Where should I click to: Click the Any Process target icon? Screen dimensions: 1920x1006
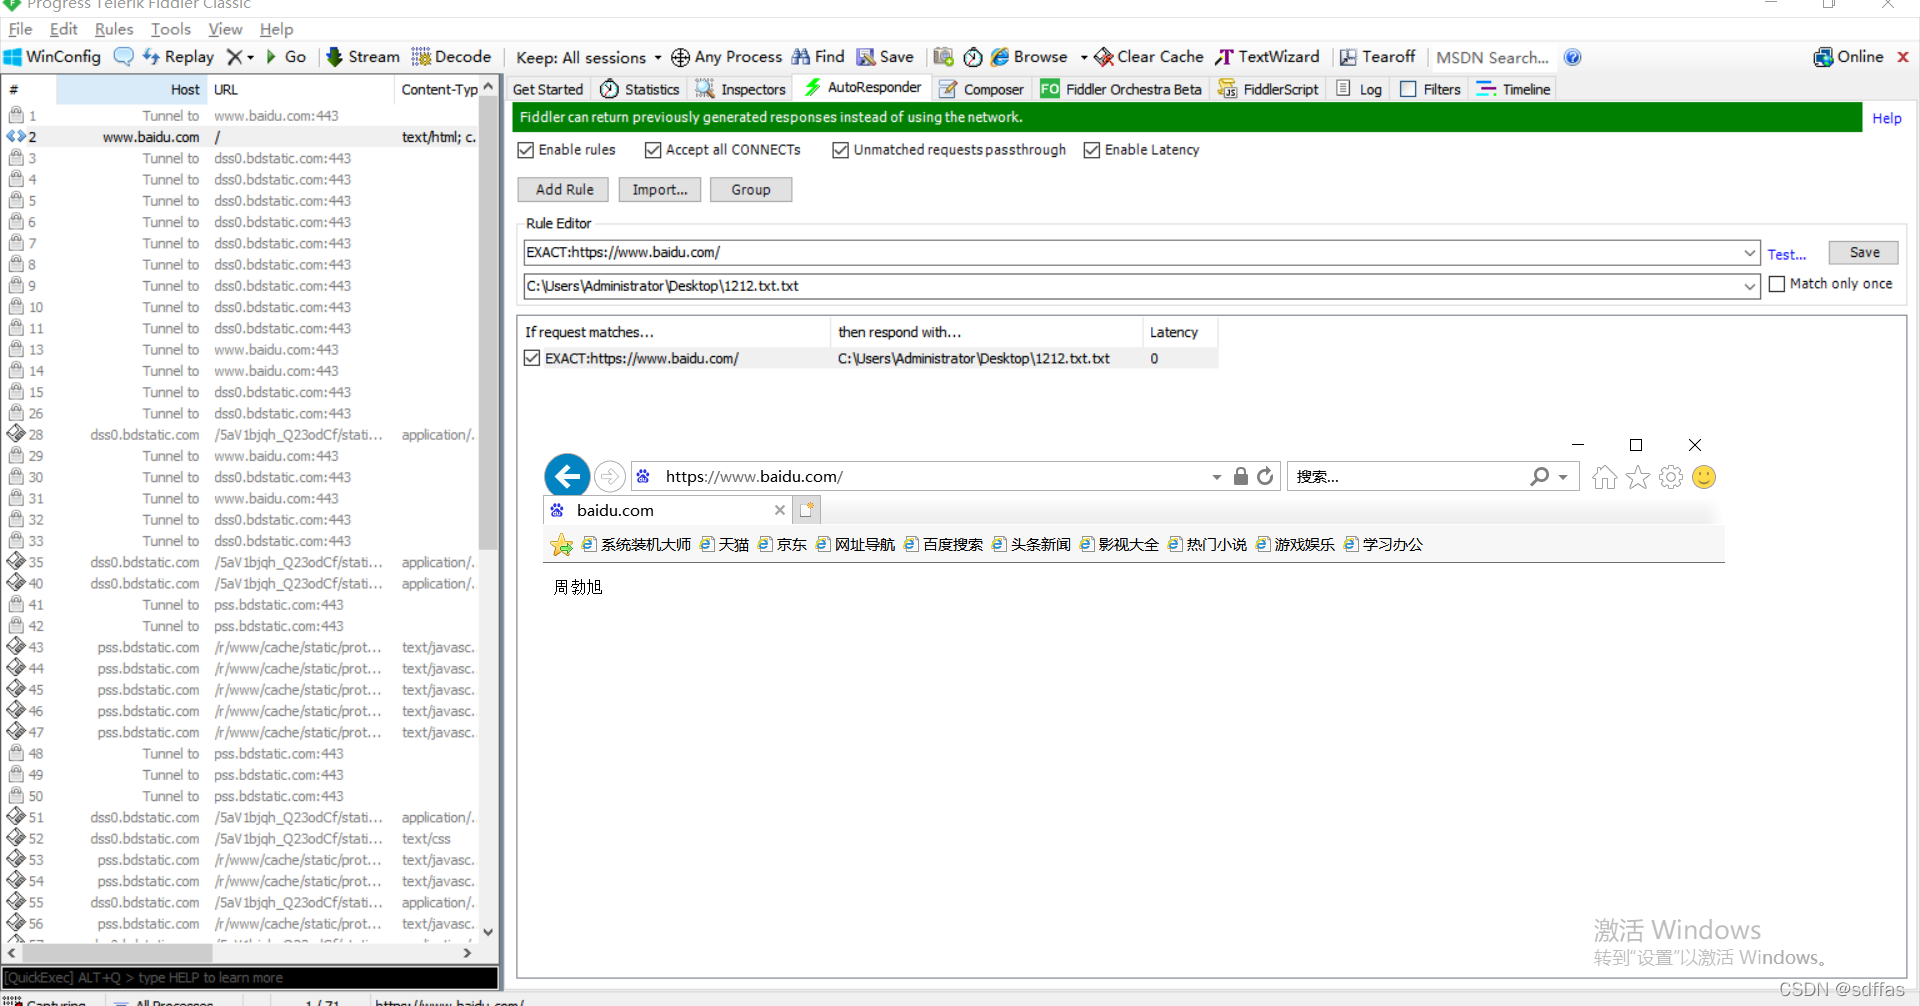pyautogui.click(x=680, y=57)
